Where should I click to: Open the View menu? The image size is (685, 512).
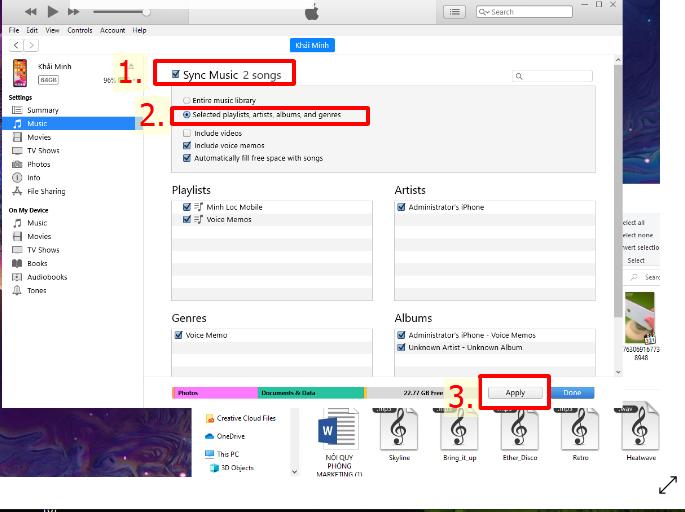point(52,30)
